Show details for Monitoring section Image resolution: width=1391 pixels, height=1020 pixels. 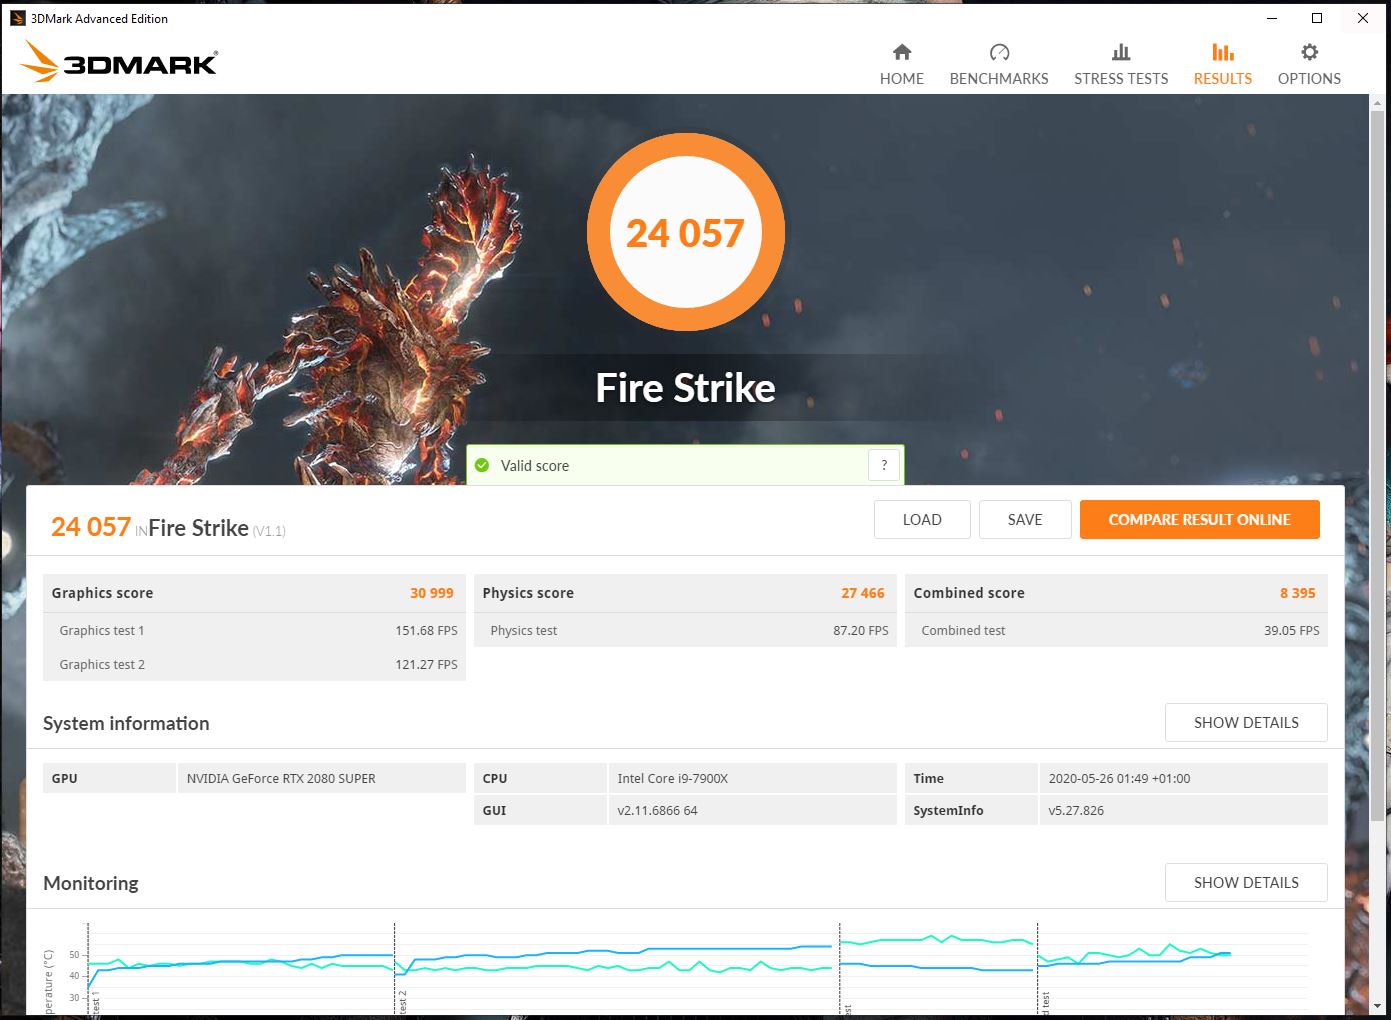(1246, 882)
